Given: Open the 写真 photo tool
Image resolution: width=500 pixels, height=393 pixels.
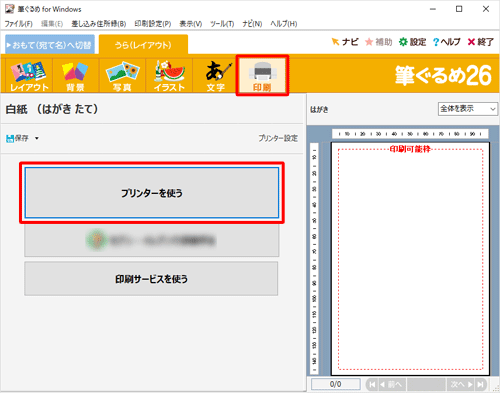Looking at the screenshot, I should pyautogui.click(x=122, y=76).
